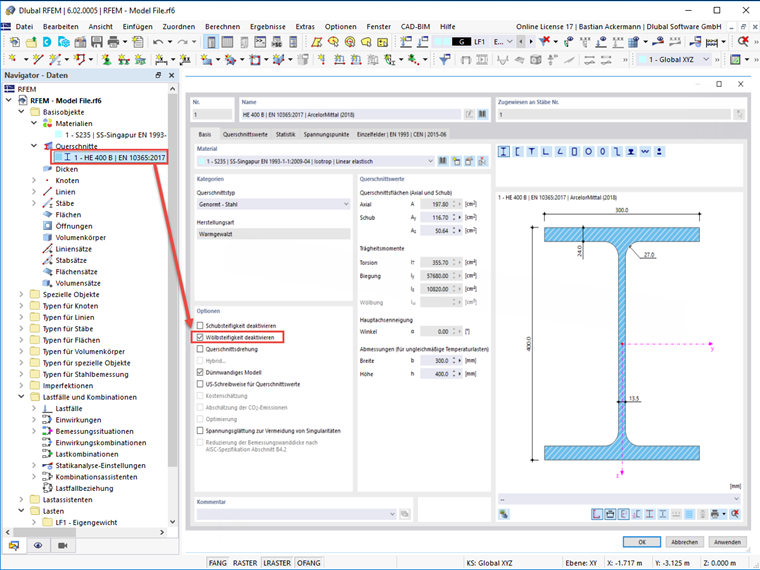Viewport: 760px width, 570px height.
Task: Click the 'Abbrechen' button
Action: pyautogui.click(x=684, y=541)
